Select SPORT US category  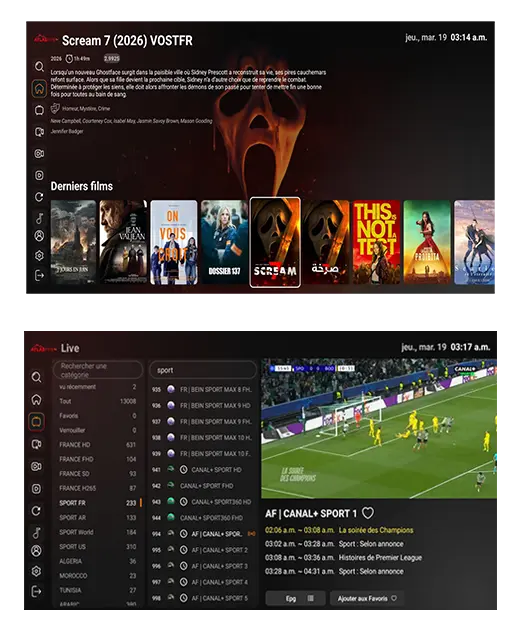[98, 546]
